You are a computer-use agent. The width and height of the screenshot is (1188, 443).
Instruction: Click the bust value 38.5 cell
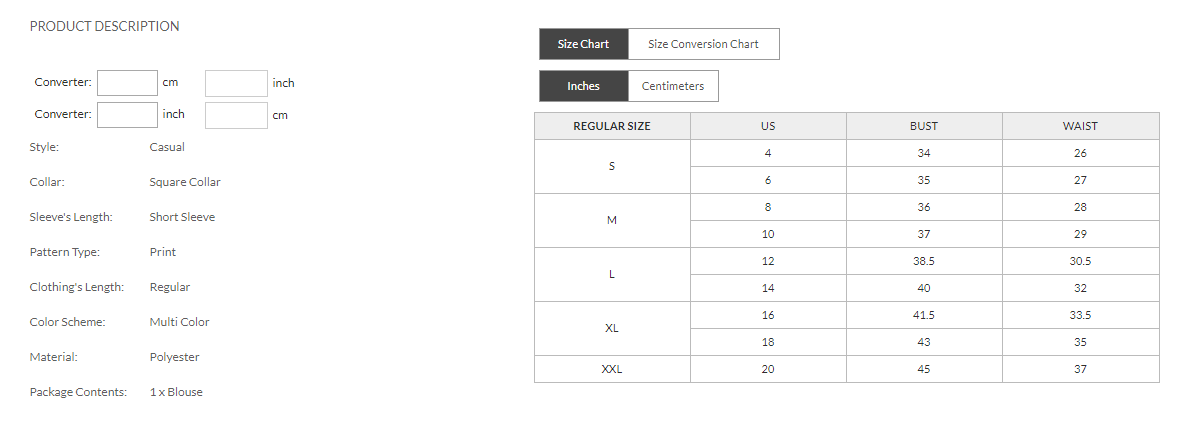click(x=923, y=261)
